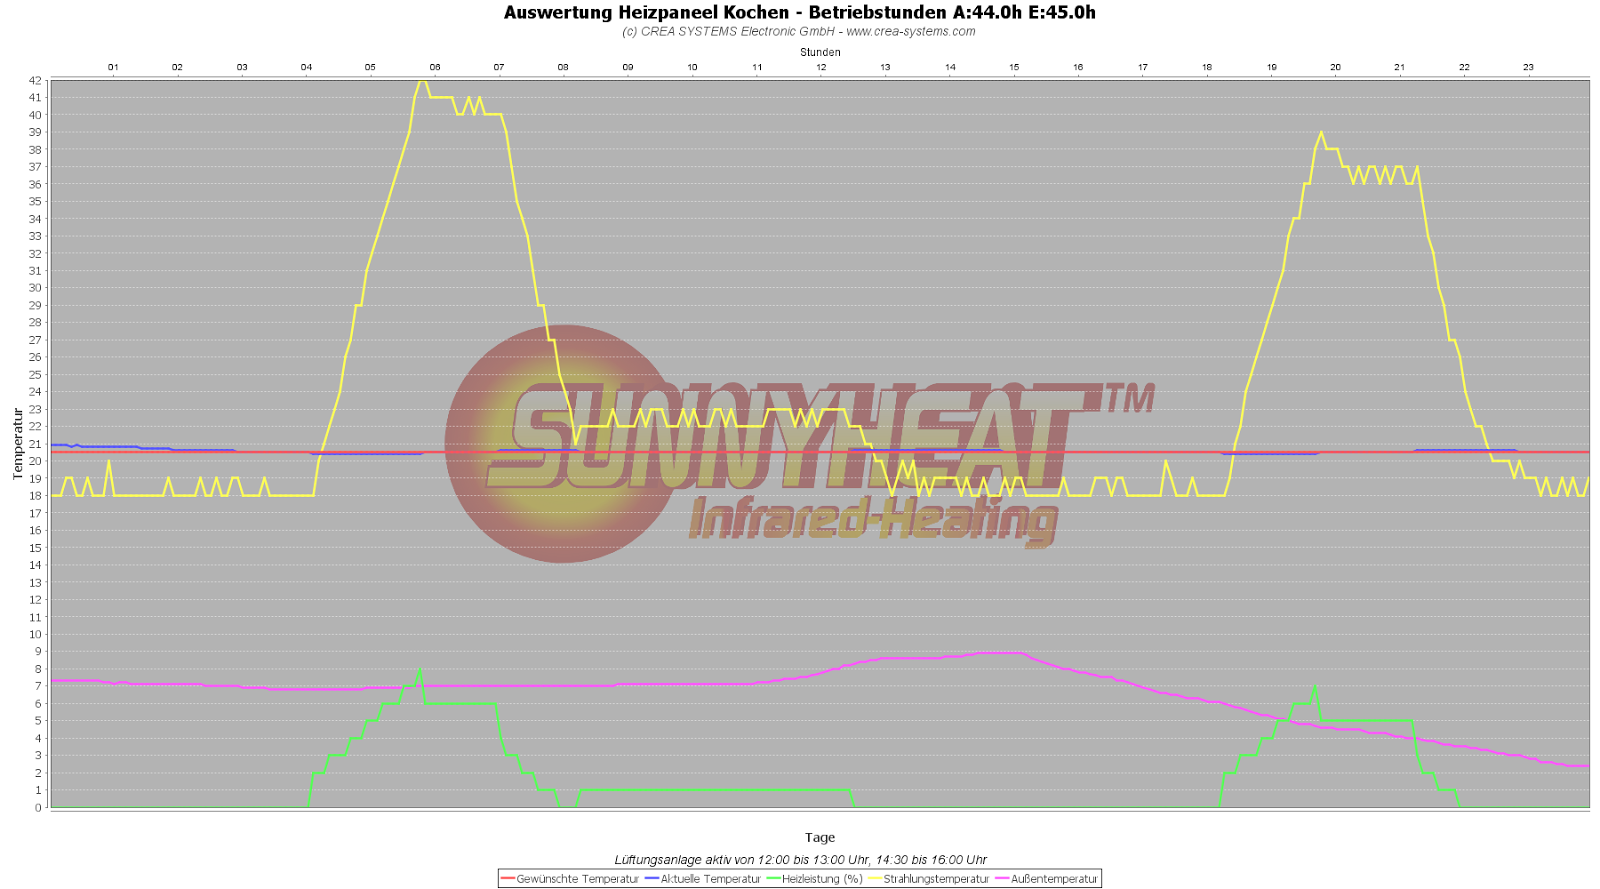Click hour tick '18' on top axis

pos(1207,67)
